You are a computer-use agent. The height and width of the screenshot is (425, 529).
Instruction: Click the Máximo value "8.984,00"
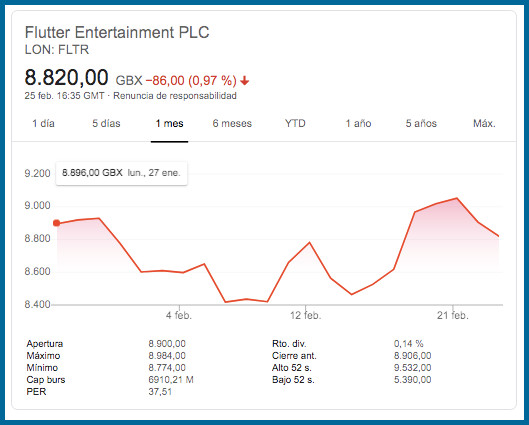tap(167, 356)
